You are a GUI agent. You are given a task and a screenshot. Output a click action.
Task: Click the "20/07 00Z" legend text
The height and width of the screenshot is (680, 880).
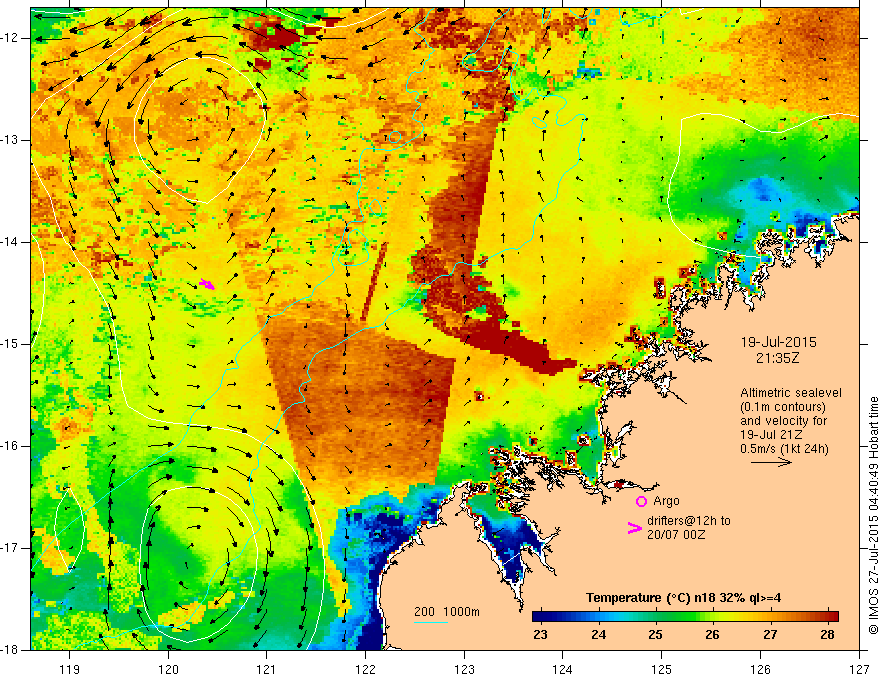pyautogui.click(x=676, y=535)
